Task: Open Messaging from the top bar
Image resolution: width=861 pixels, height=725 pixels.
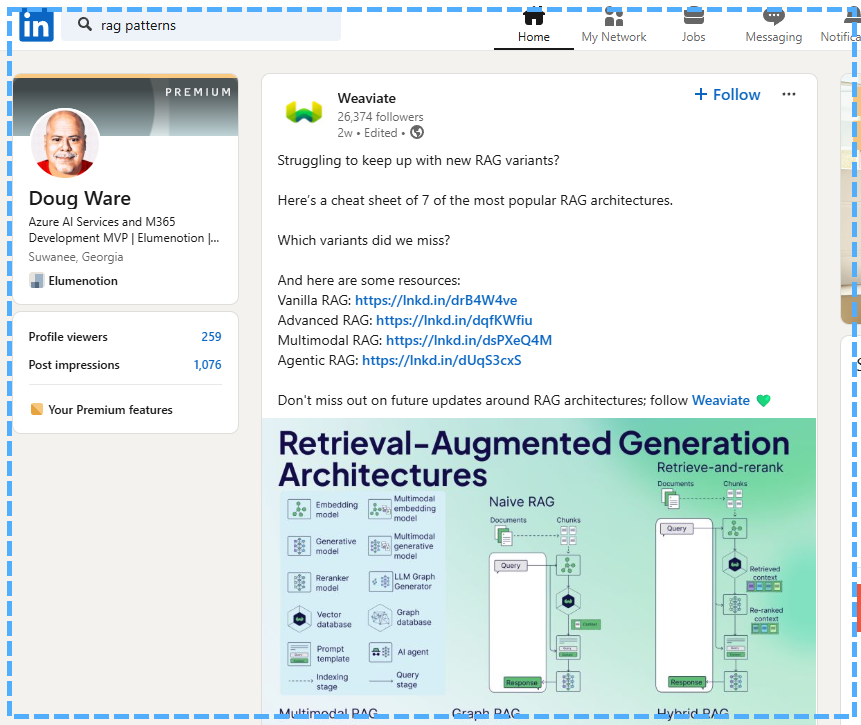Action: [773, 26]
